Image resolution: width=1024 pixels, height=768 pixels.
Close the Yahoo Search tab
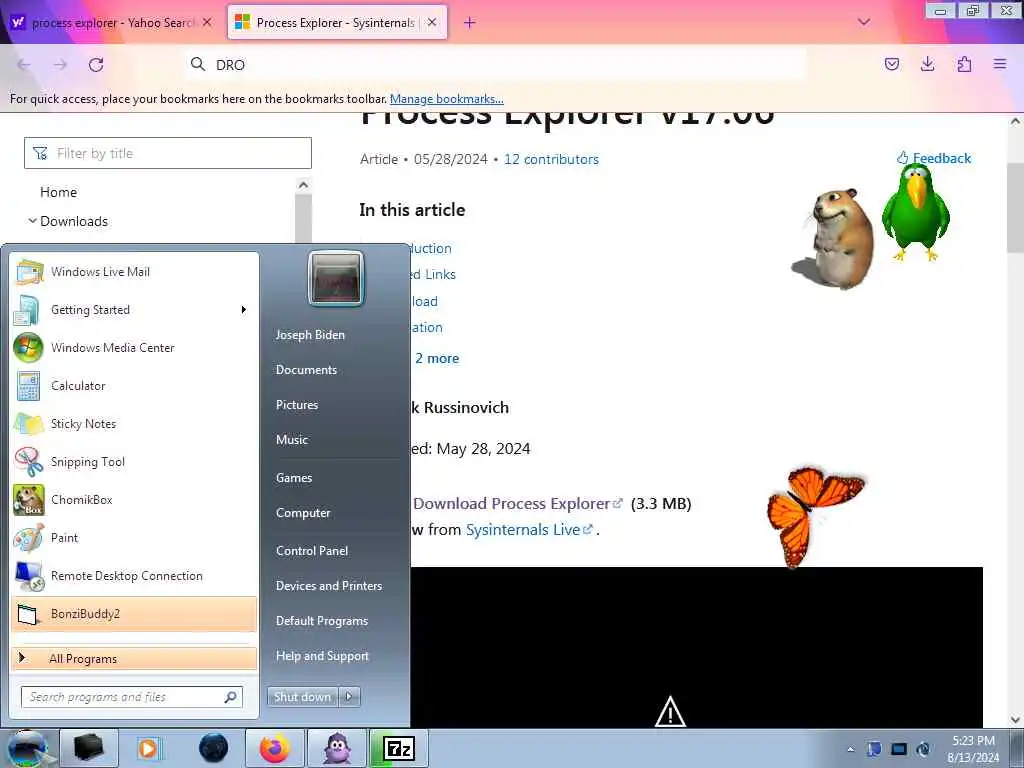(x=207, y=22)
